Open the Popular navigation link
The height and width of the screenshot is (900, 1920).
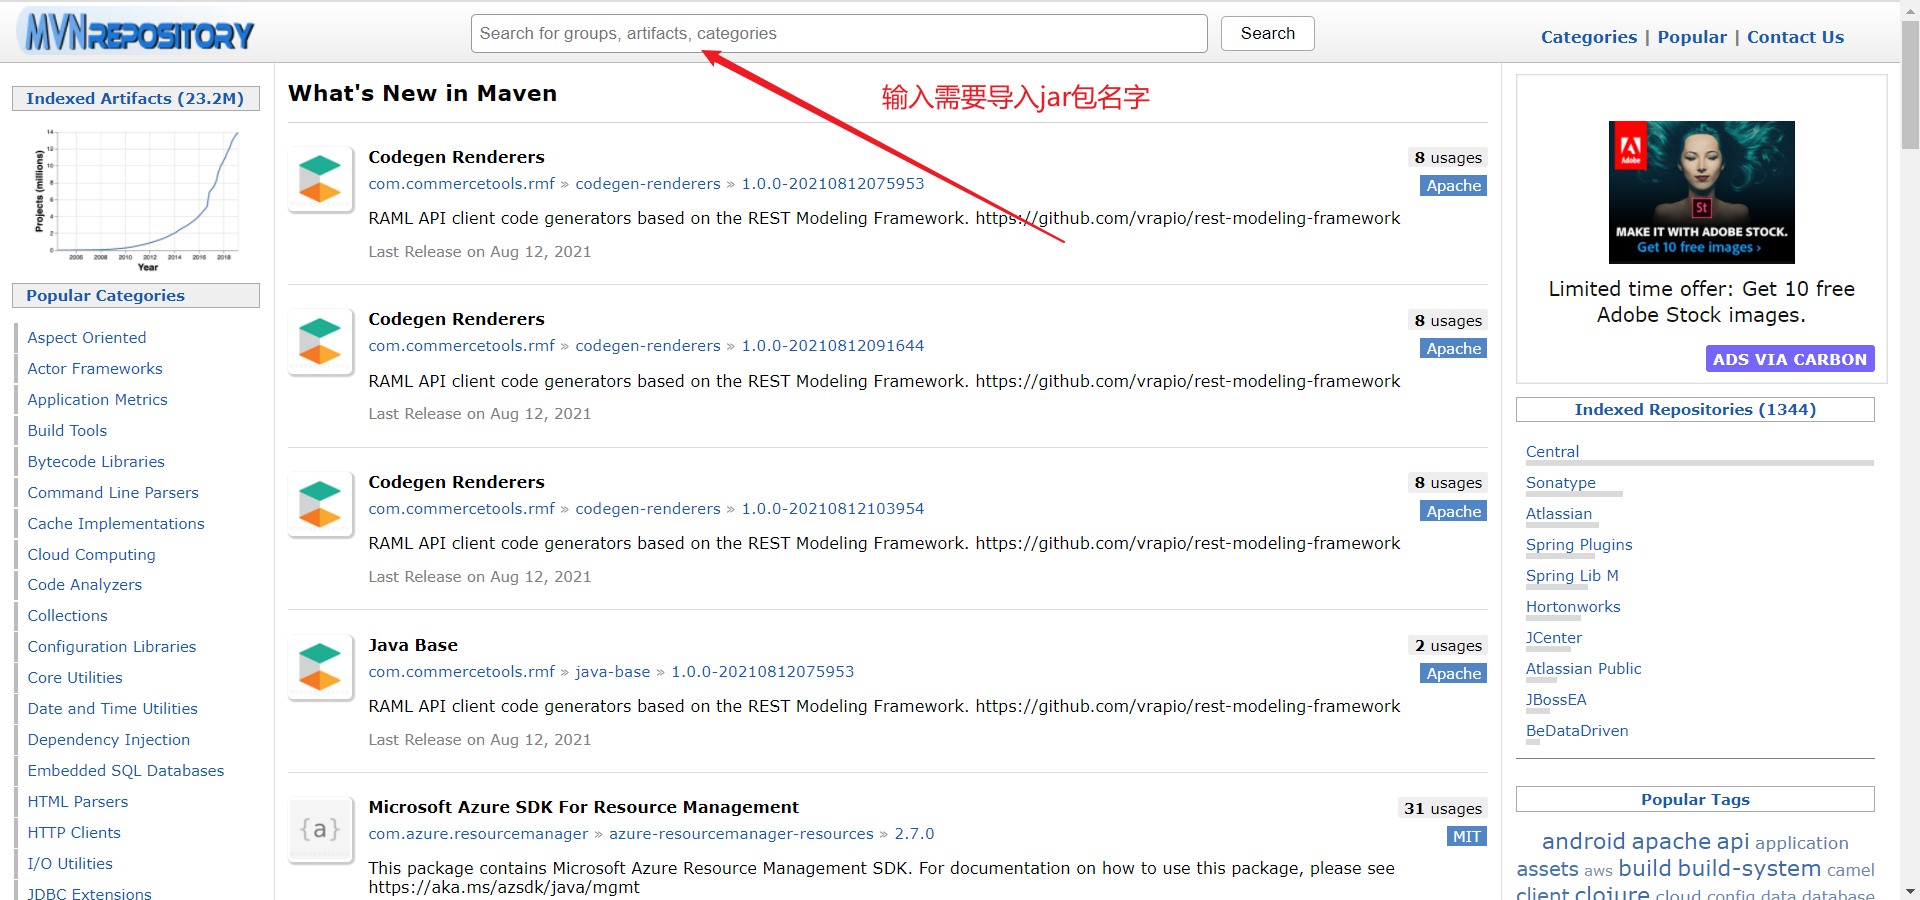coord(1691,37)
